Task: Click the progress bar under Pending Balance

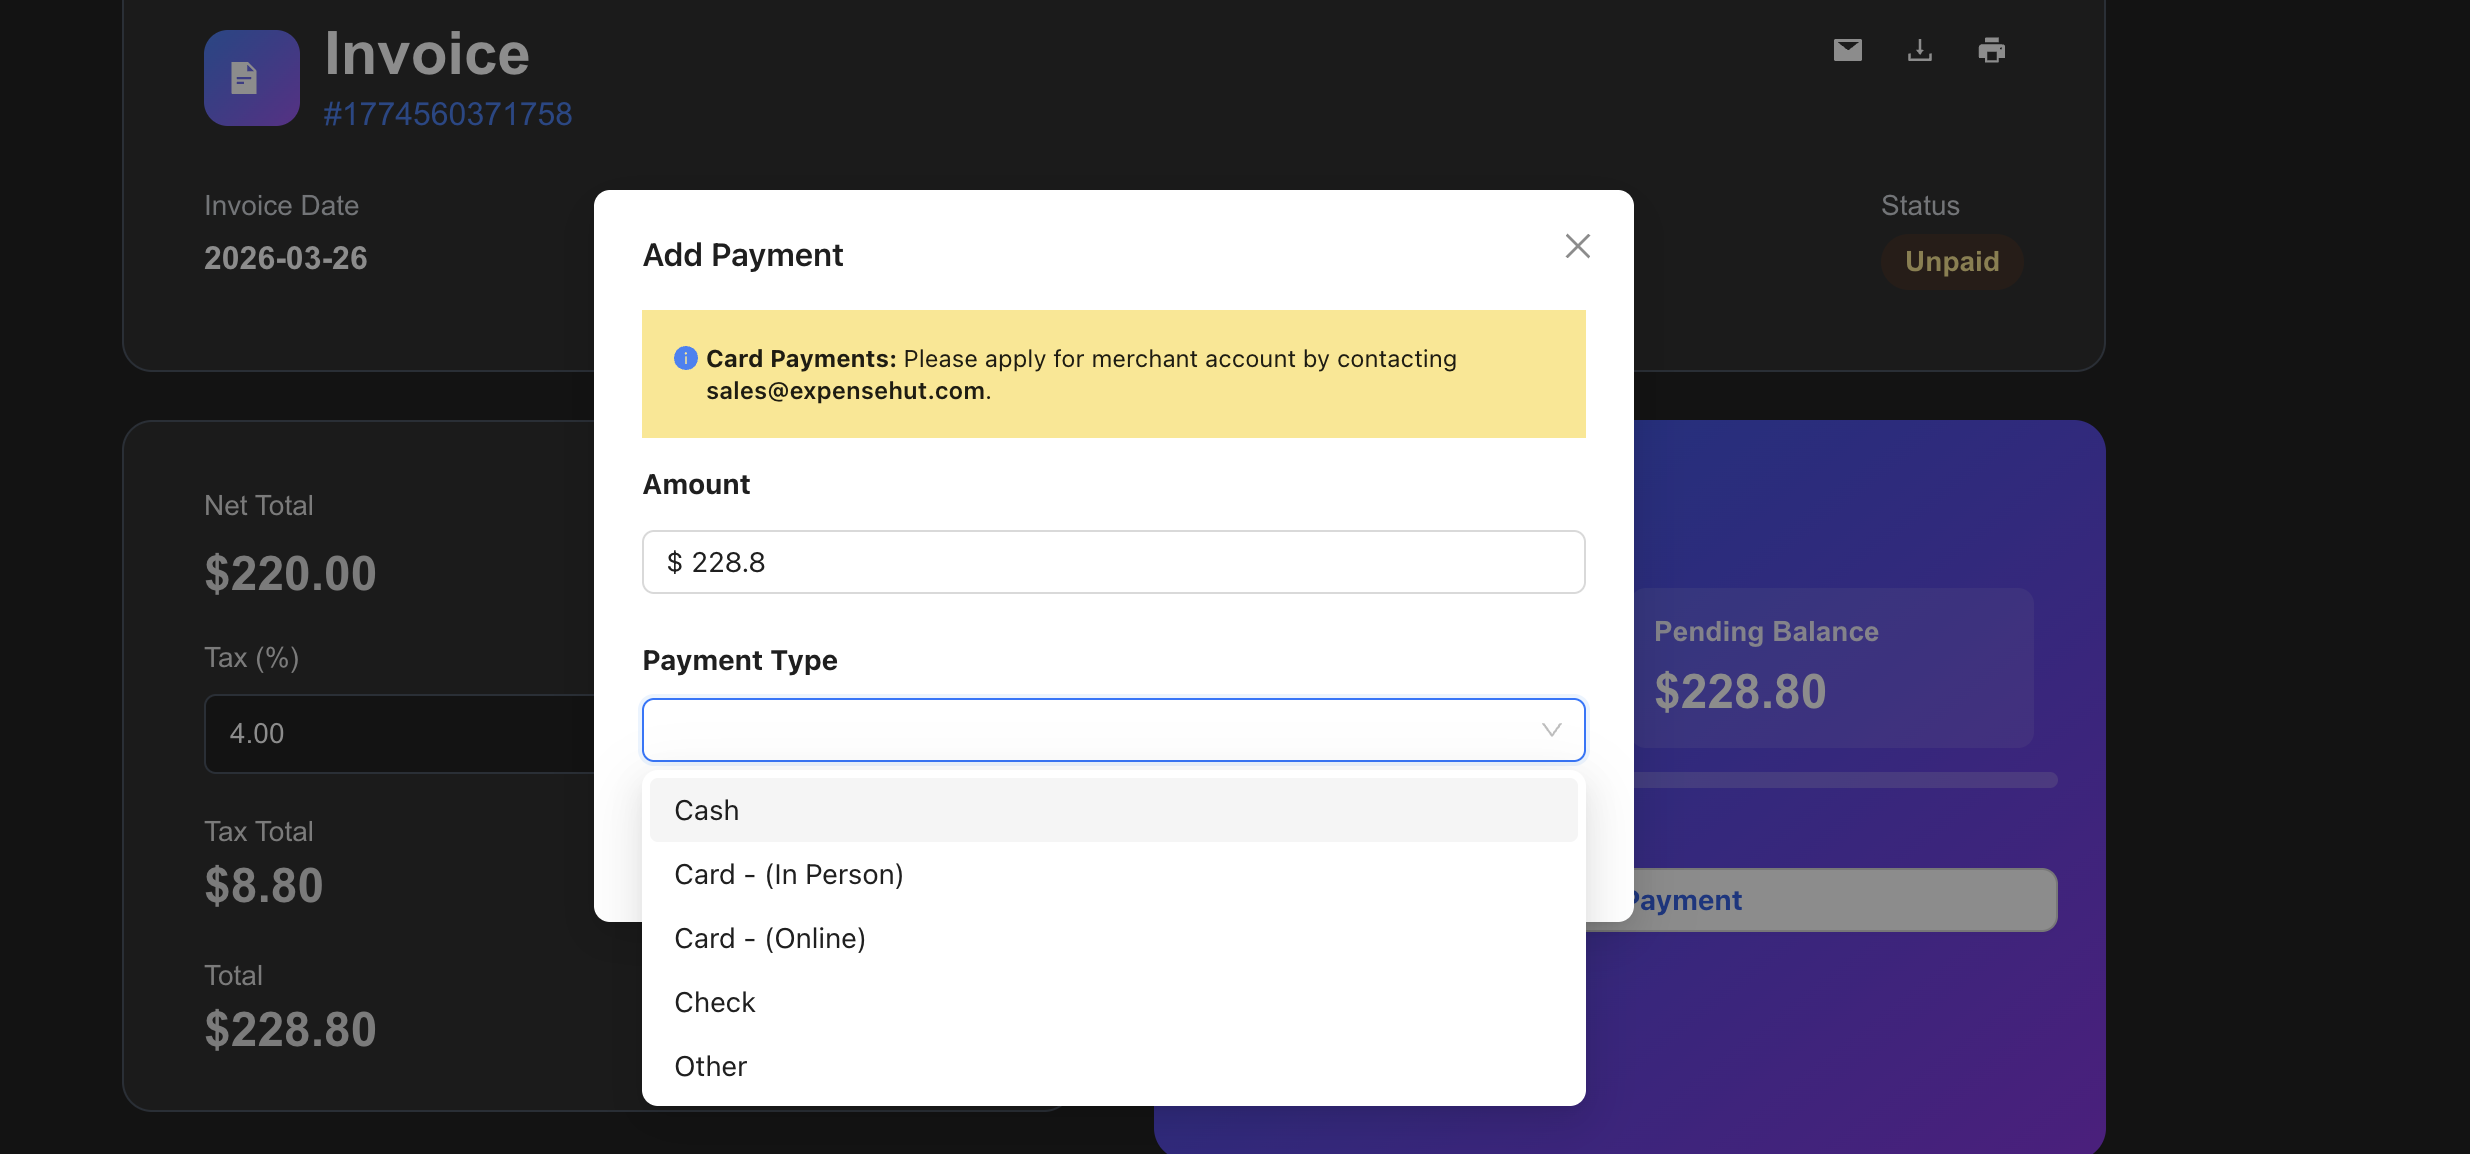Action: (x=1752, y=779)
